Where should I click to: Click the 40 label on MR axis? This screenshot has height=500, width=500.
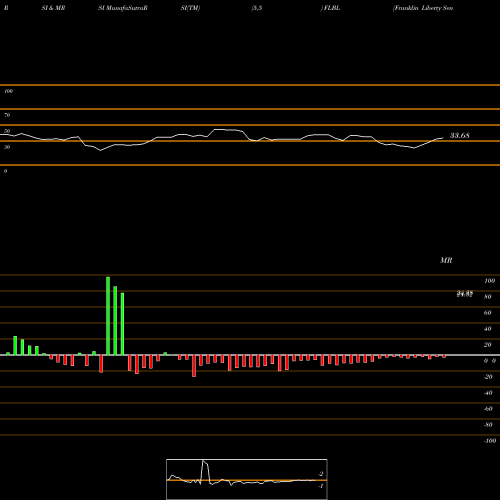(488, 329)
